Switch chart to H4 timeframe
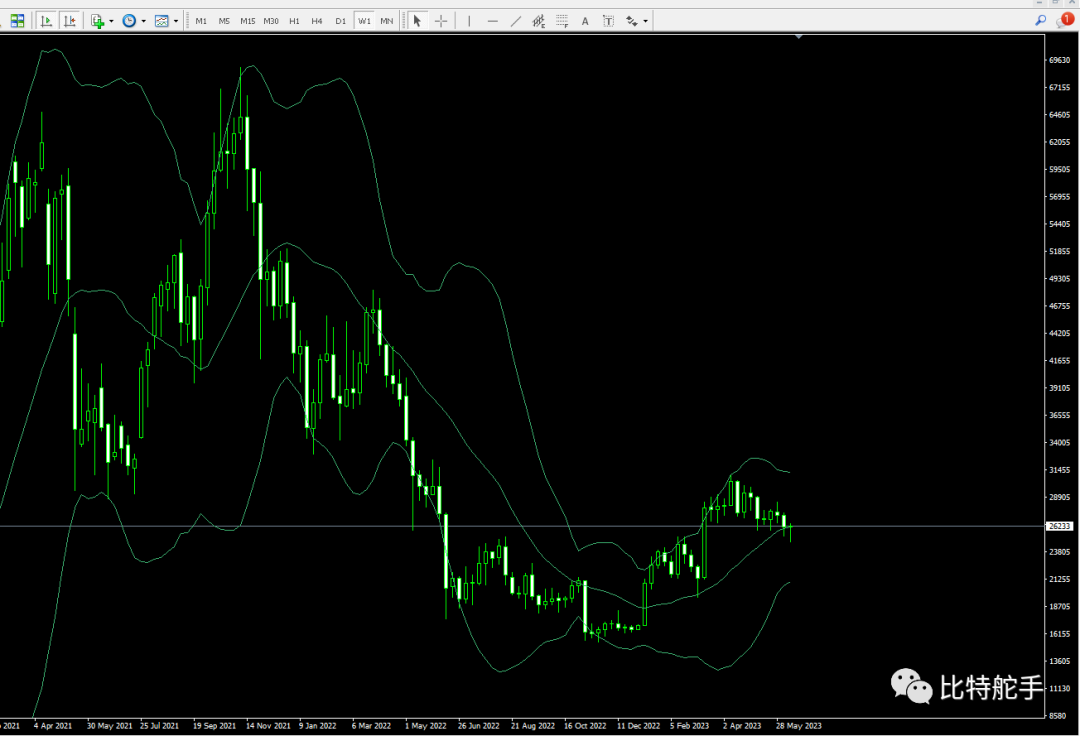The image size is (1080, 736). coord(317,21)
